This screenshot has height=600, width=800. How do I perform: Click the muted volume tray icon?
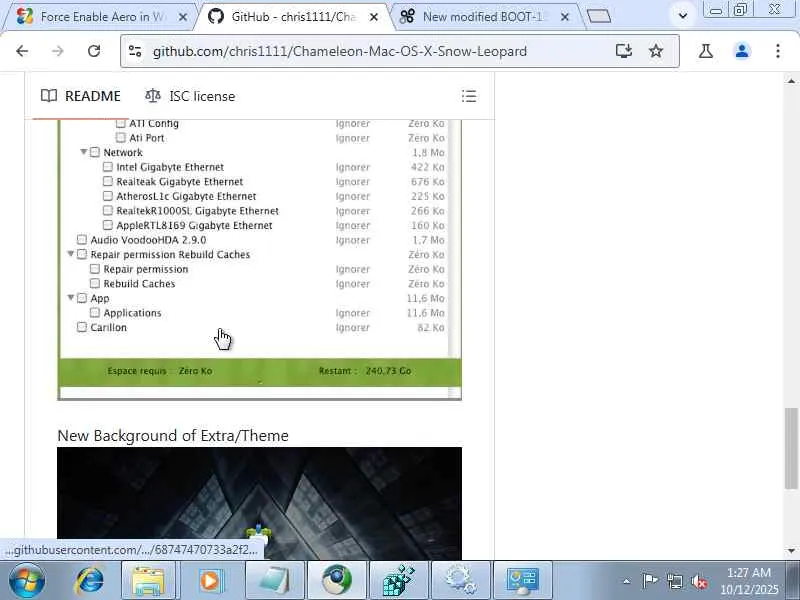tap(699, 581)
